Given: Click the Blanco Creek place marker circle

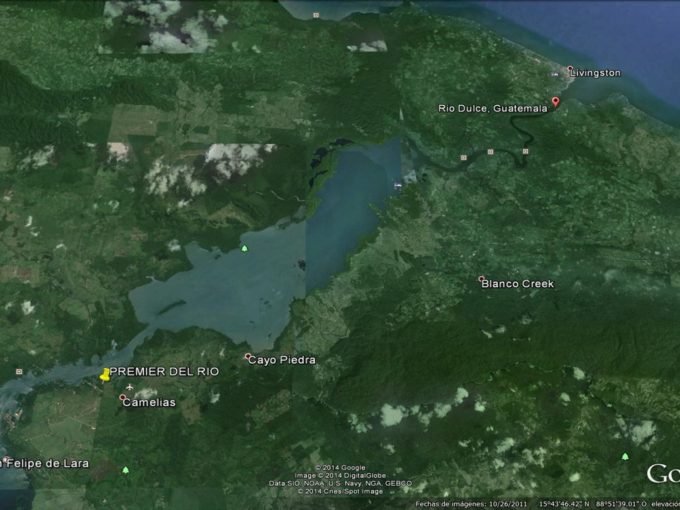Looking at the screenshot, I should point(481,280).
